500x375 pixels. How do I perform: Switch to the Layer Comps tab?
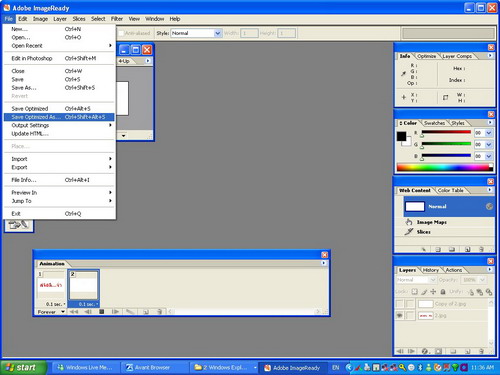pyautogui.click(x=457, y=56)
